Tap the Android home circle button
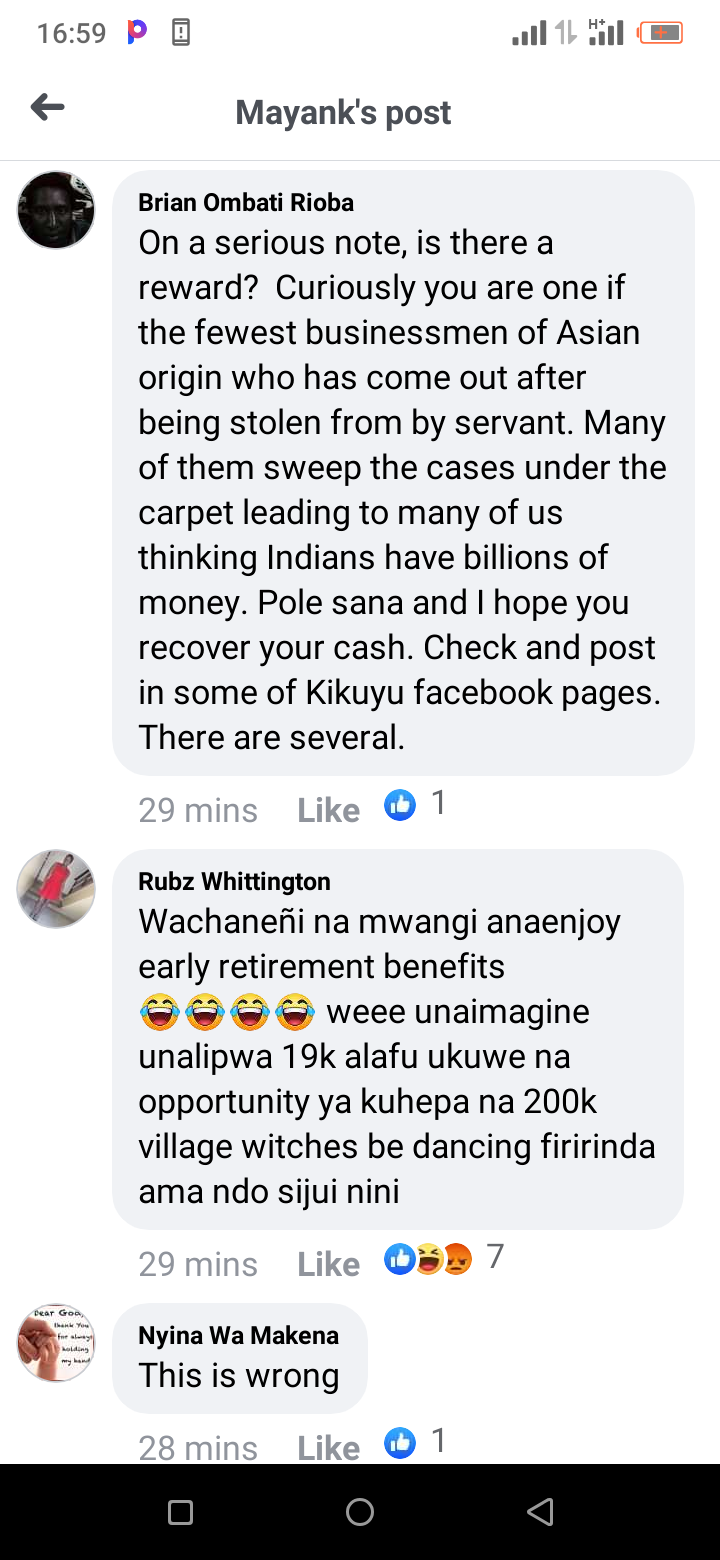The width and height of the screenshot is (720, 1560). [360, 1512]
